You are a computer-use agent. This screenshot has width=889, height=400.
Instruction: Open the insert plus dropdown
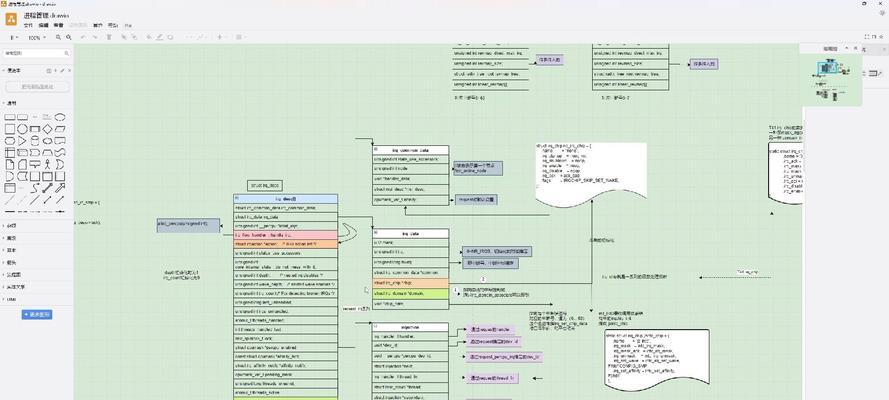(x=221, y=37)
